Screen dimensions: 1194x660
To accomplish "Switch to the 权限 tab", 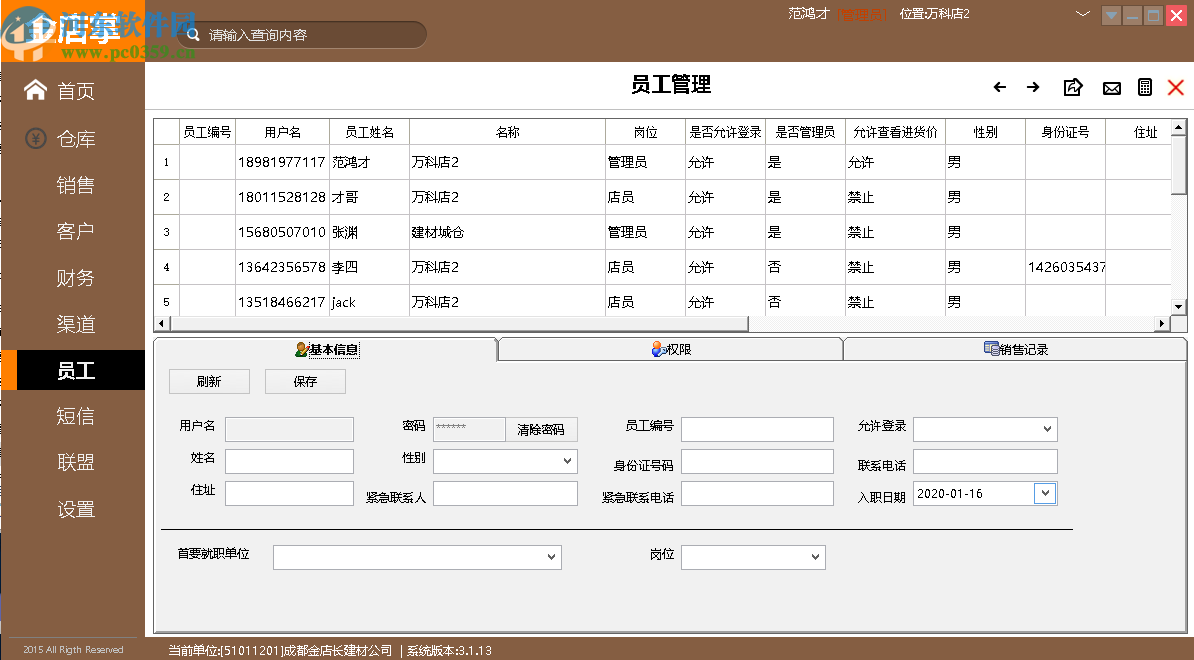I will pos(669,350).
